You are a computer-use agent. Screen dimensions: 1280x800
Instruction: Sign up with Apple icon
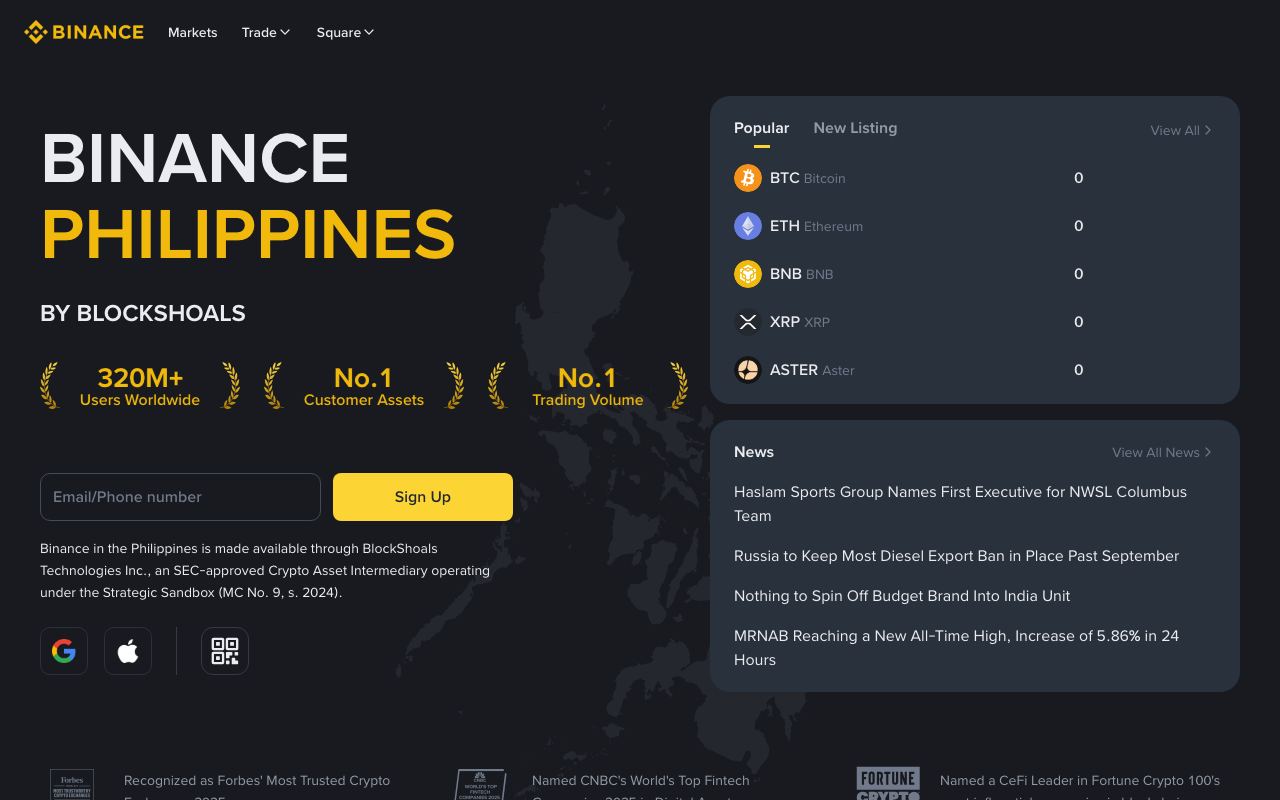point(128,651)
